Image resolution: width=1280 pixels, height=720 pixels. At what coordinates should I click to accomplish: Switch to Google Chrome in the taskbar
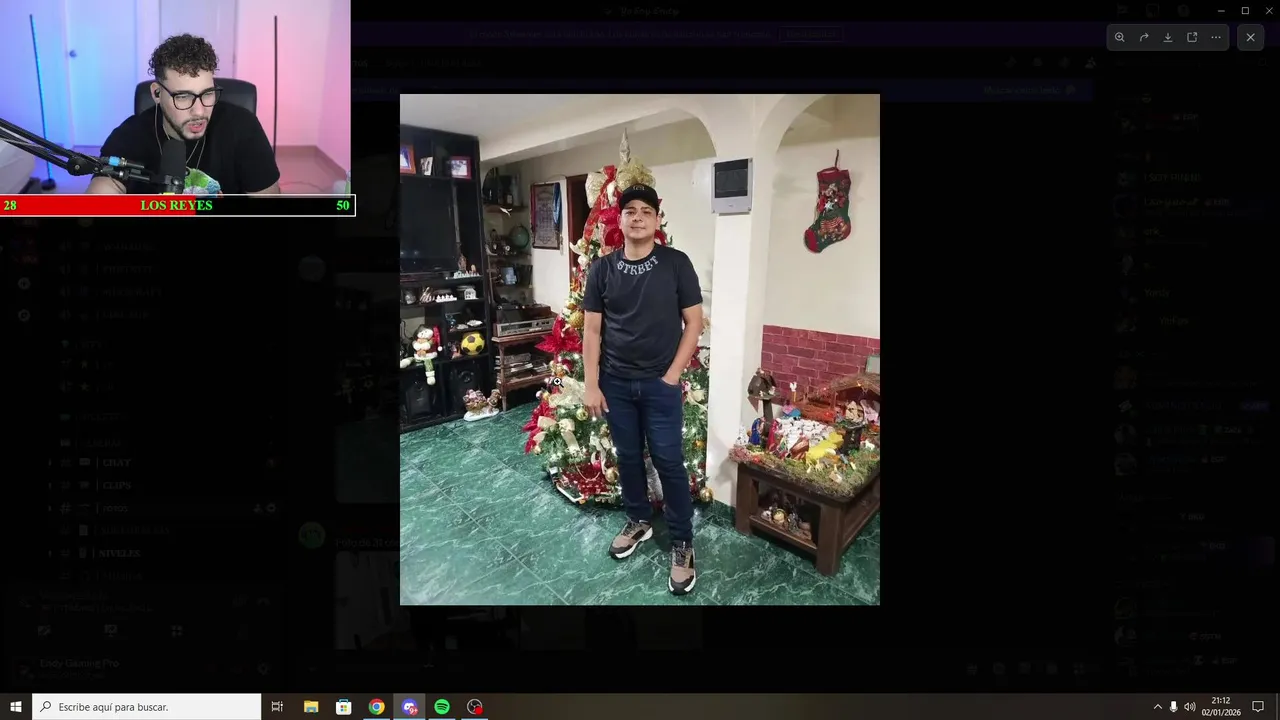[376, 707]
